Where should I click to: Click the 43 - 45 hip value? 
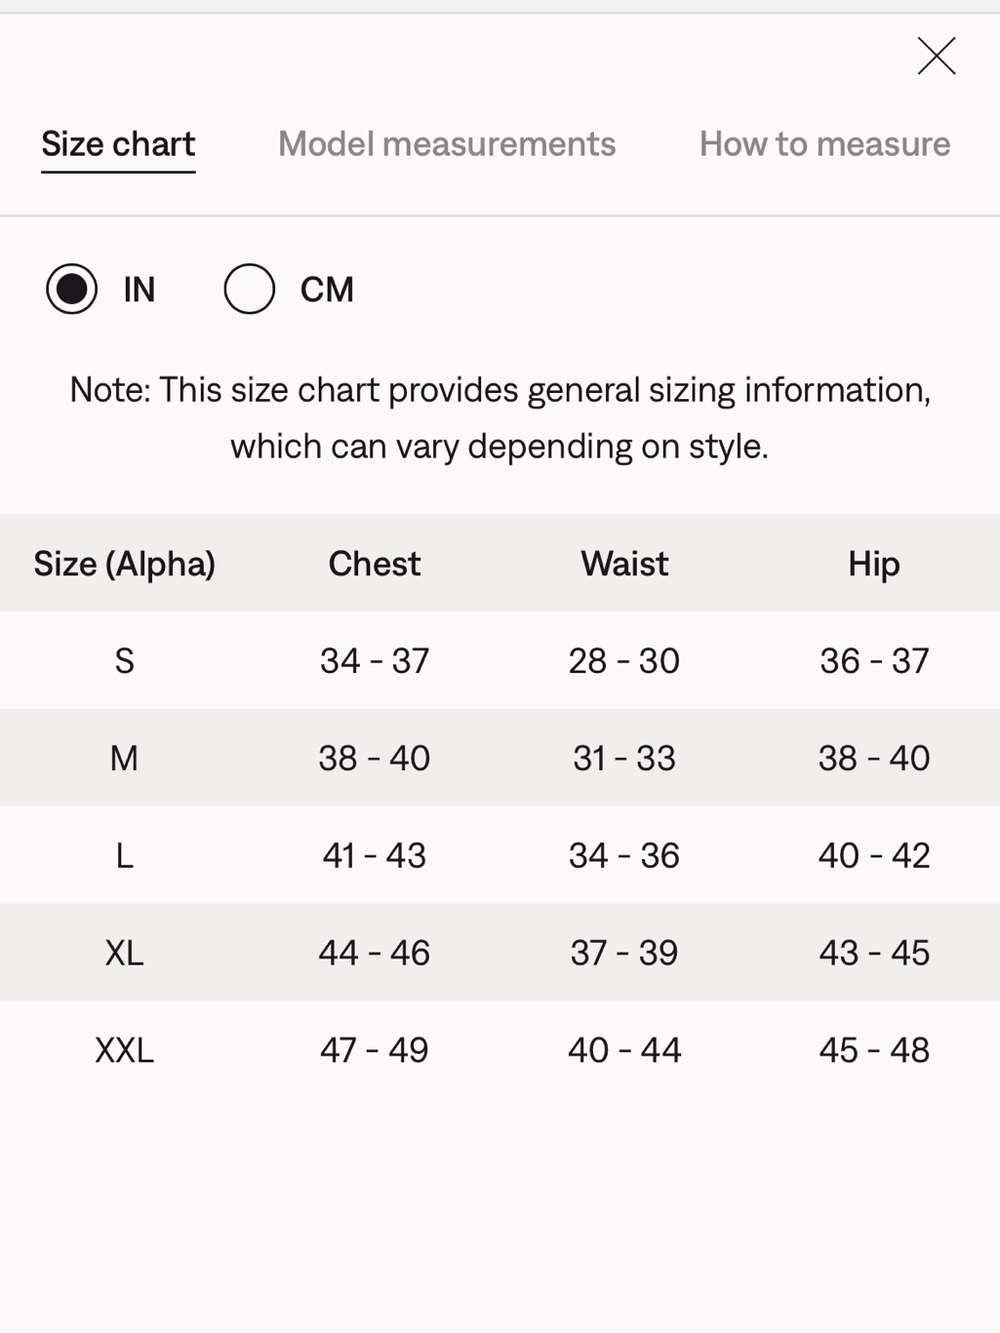click(x=874, y=953)
